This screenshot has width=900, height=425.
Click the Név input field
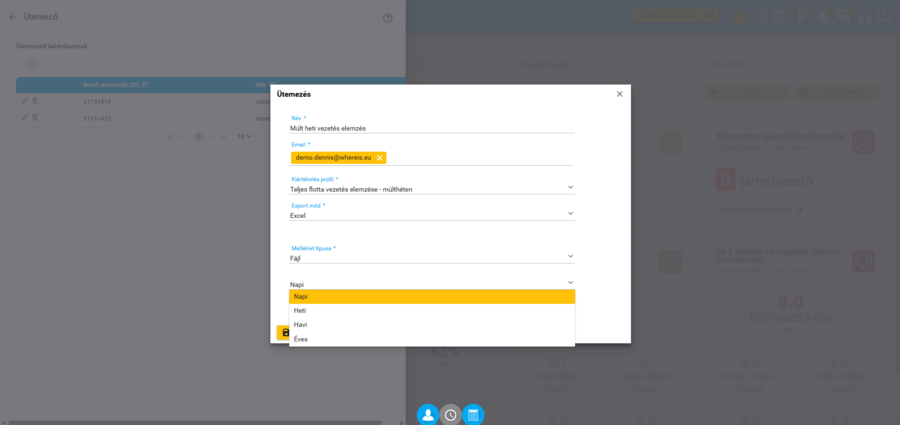(x=432, y=128)
